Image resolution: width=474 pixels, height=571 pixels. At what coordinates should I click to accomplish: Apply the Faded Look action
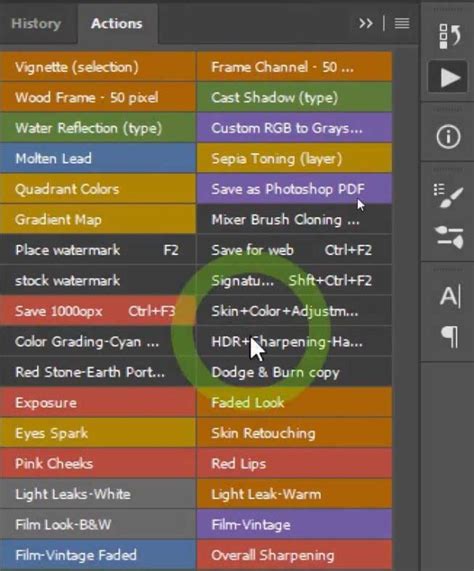295,402
